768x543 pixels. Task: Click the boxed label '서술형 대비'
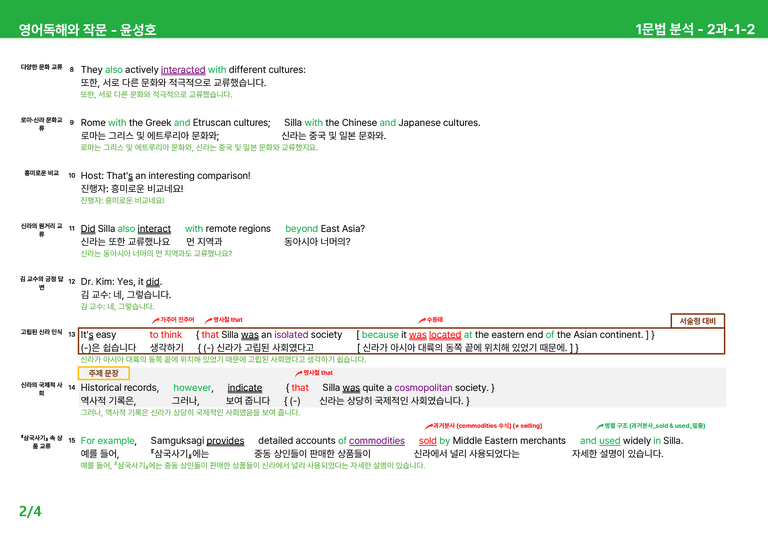[x=697, y=321]
